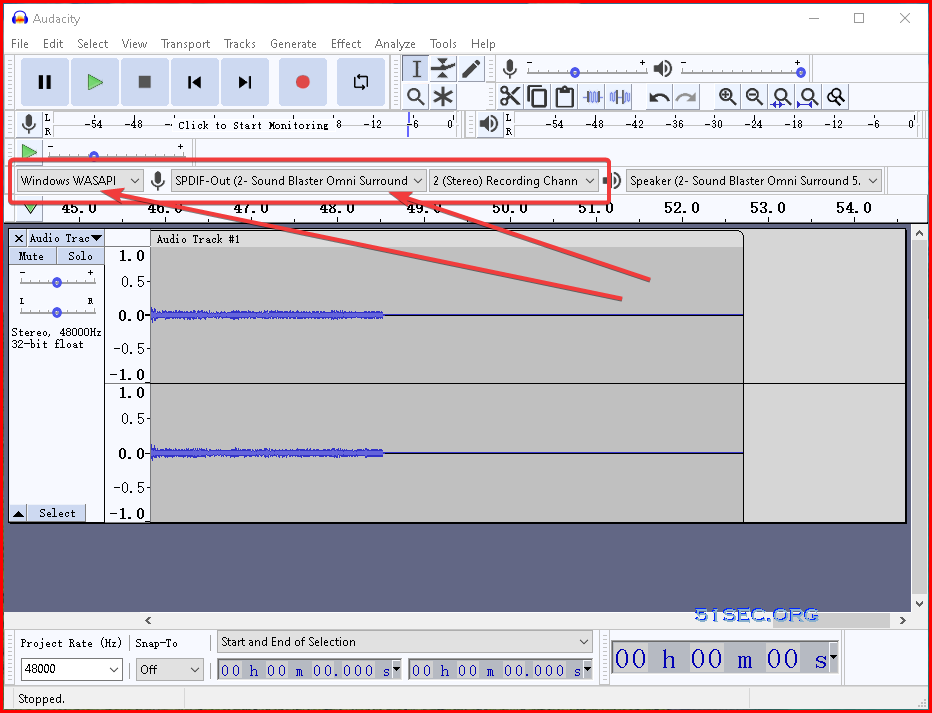The height and width of the screenshot is (713, 932).
Task: Click the playback meter speaker icon
Action: (489, 124)
